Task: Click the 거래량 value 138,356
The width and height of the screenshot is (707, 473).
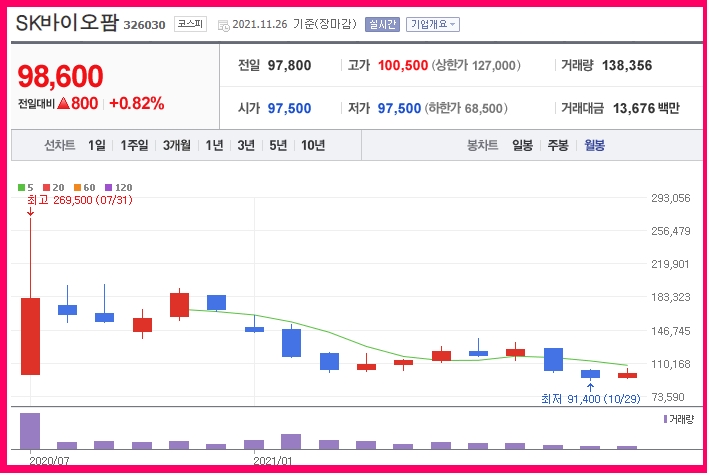Action: (x=627, y=65)
